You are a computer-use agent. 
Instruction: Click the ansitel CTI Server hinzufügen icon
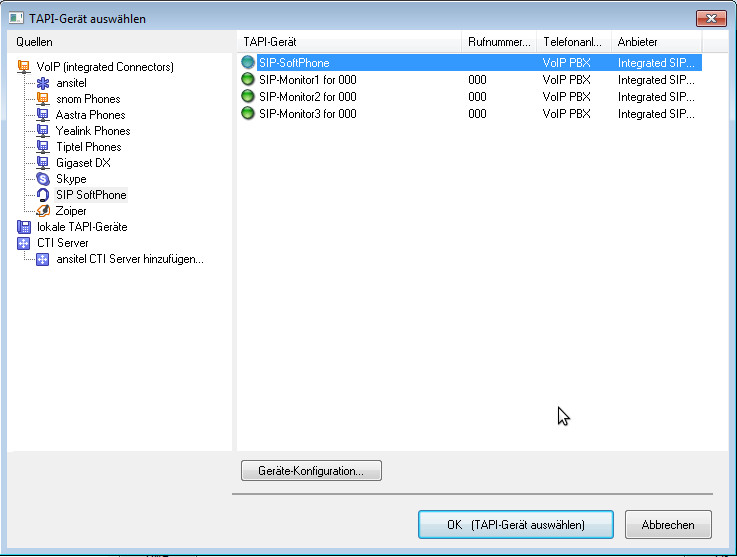tap(43, 259)
